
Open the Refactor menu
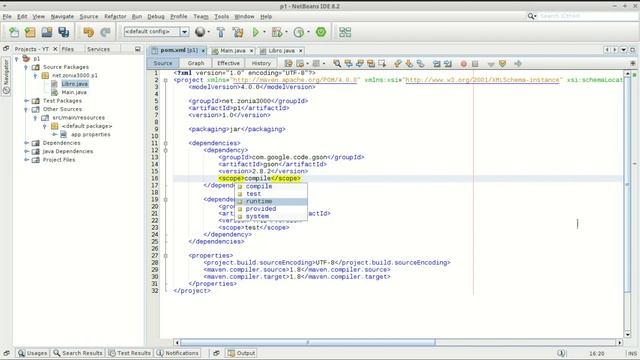(115, 16)
